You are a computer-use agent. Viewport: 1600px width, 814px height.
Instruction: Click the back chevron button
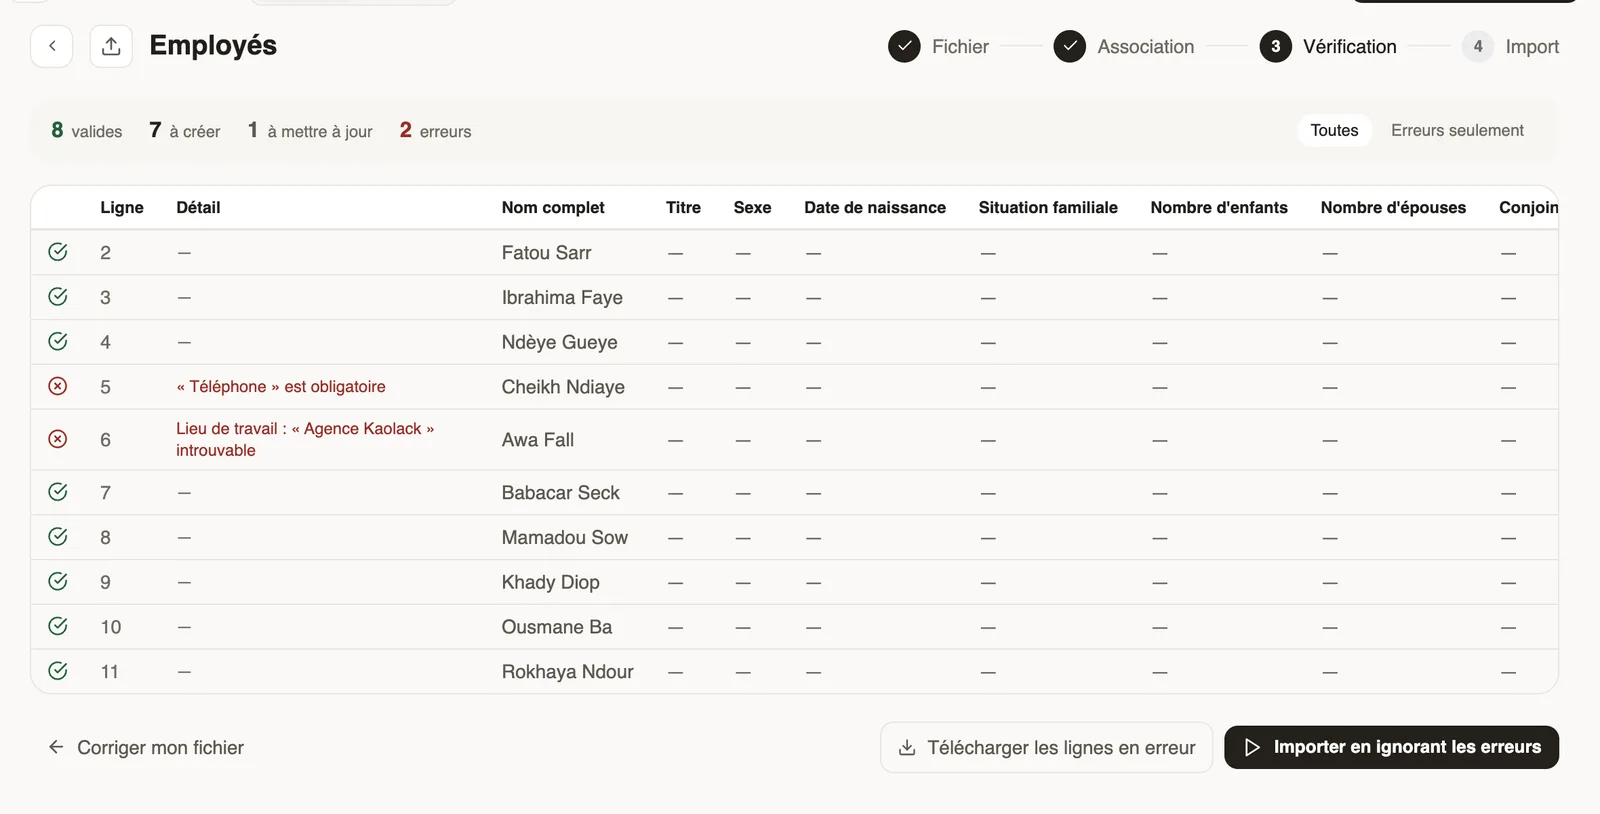pos(52,46)
